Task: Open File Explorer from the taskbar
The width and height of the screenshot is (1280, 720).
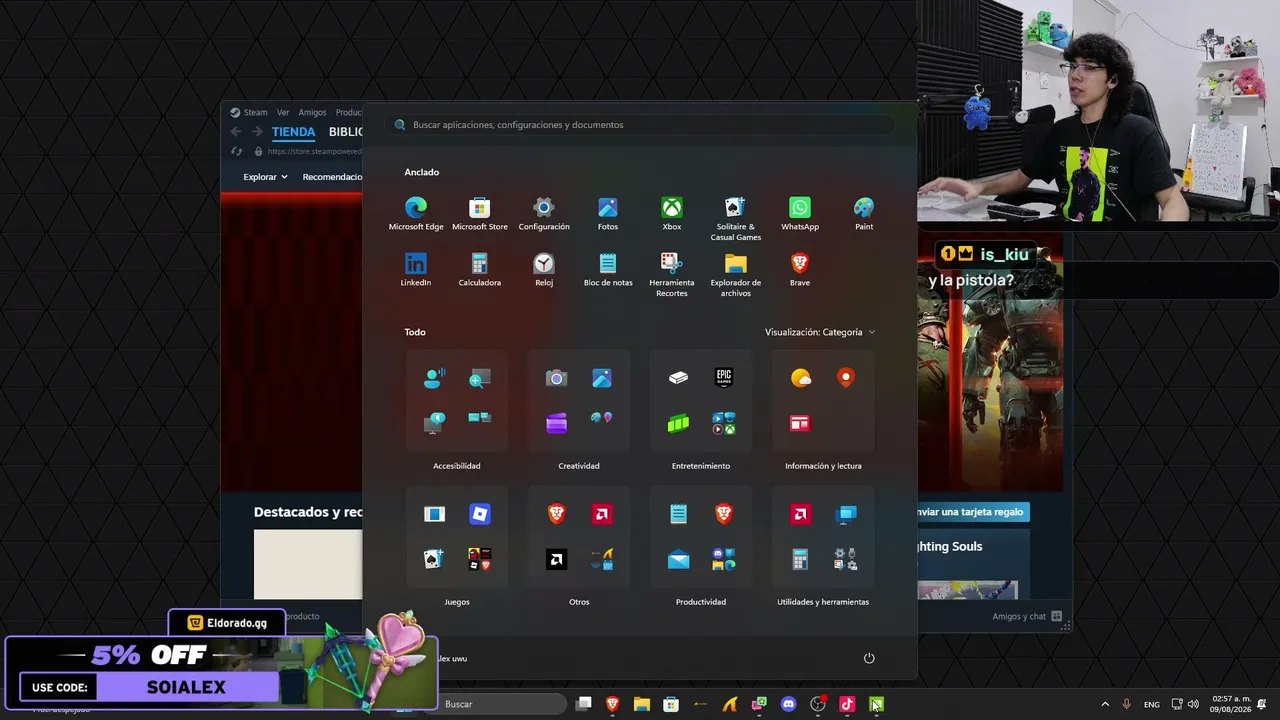Action: (642, 704)
